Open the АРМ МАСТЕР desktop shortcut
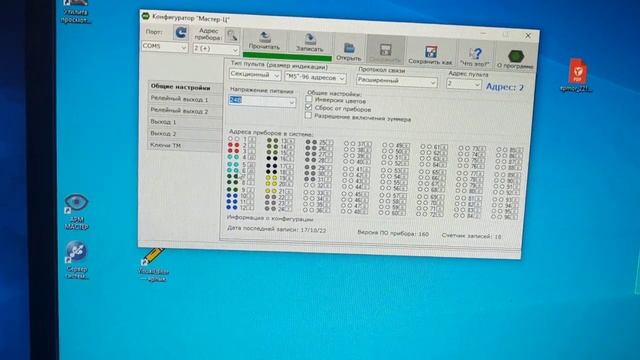 point(76,211)
